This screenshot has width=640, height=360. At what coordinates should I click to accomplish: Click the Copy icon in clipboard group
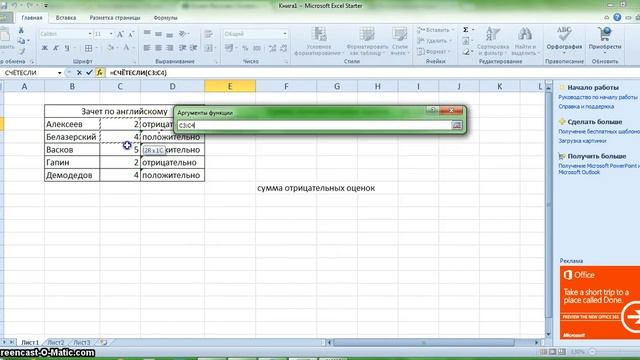click(x=21, y=41)
